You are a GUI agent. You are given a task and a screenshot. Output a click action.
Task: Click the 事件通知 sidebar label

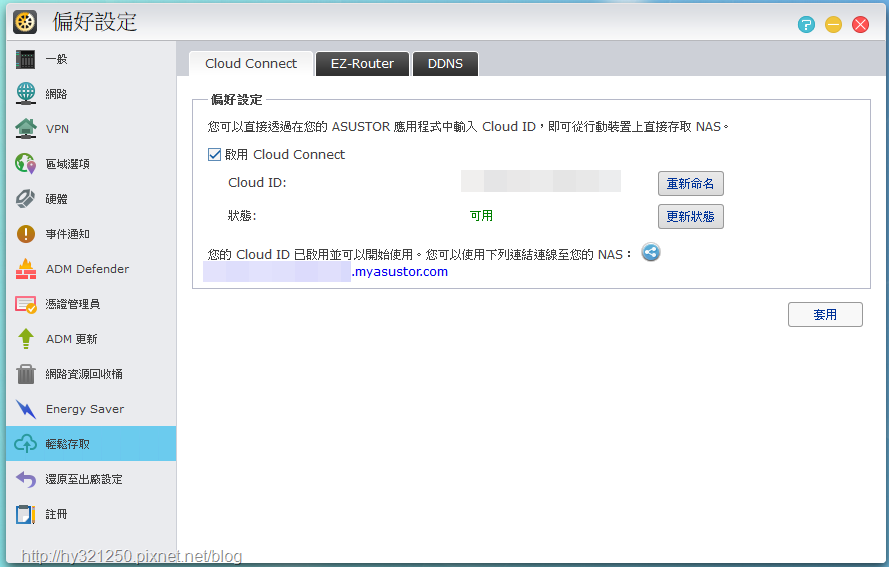pyautogui.click(x=67, y=234)
